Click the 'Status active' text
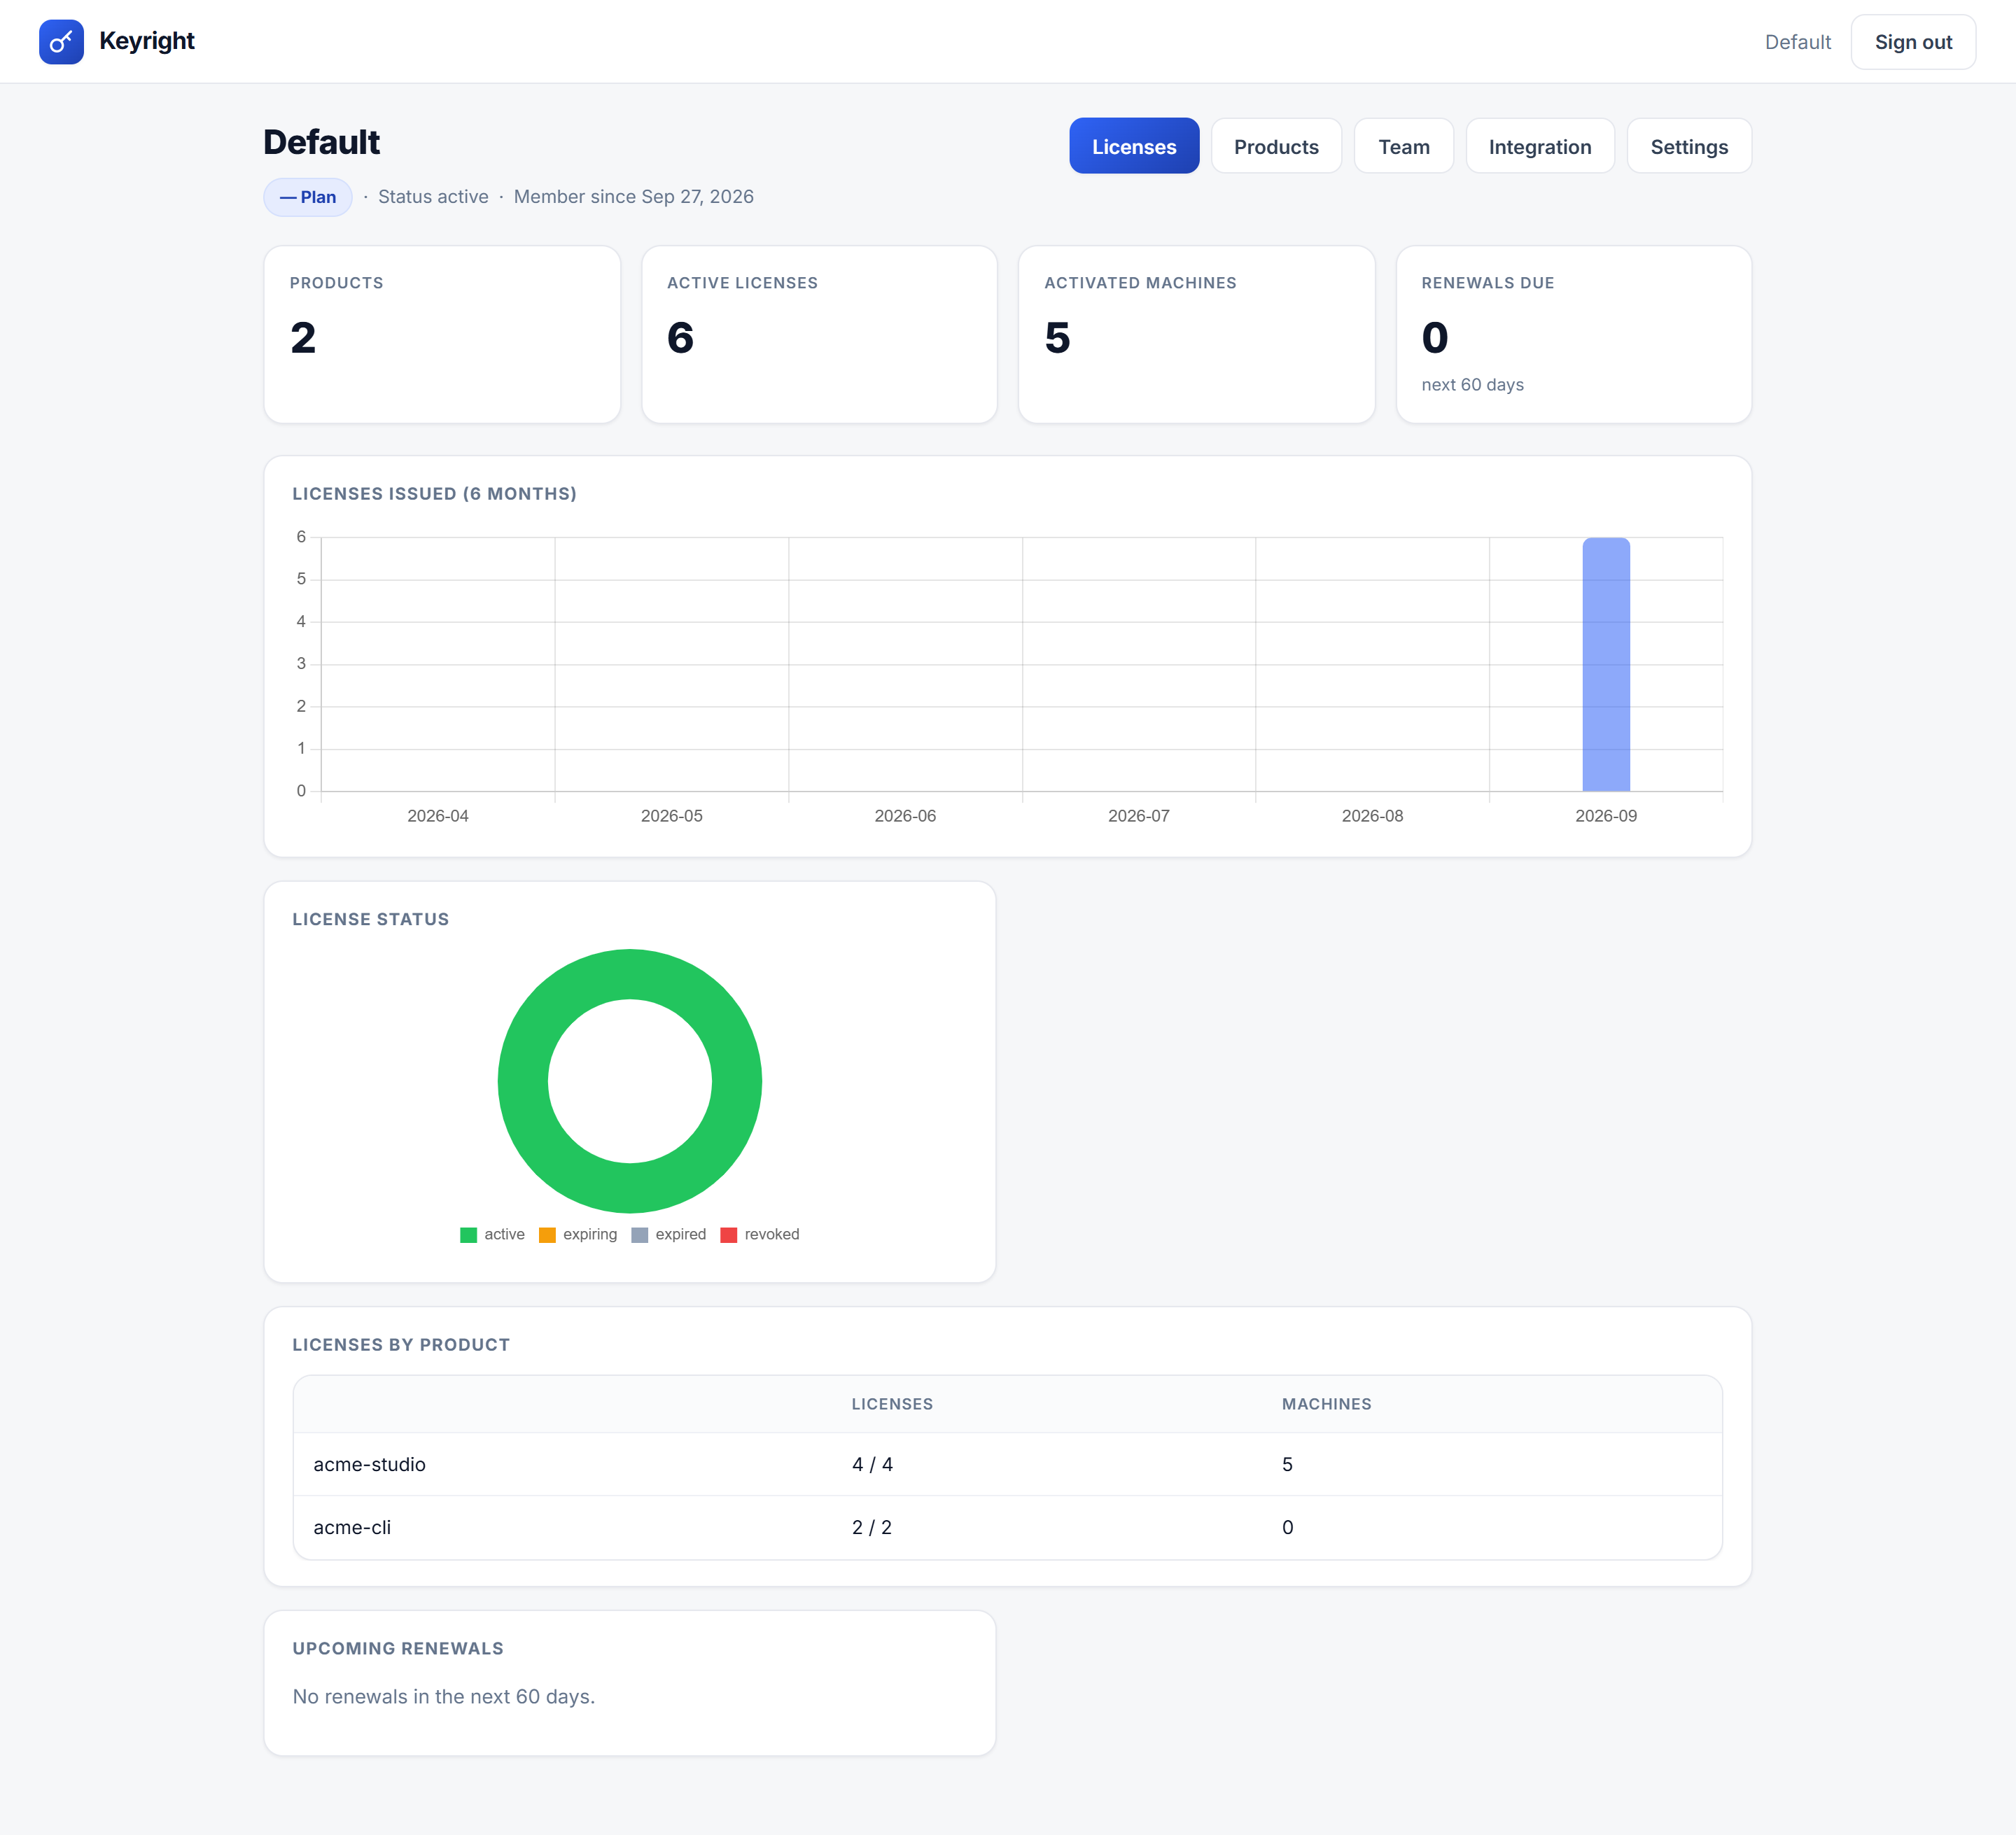Screen dimensions: 2016x1835 433,197
